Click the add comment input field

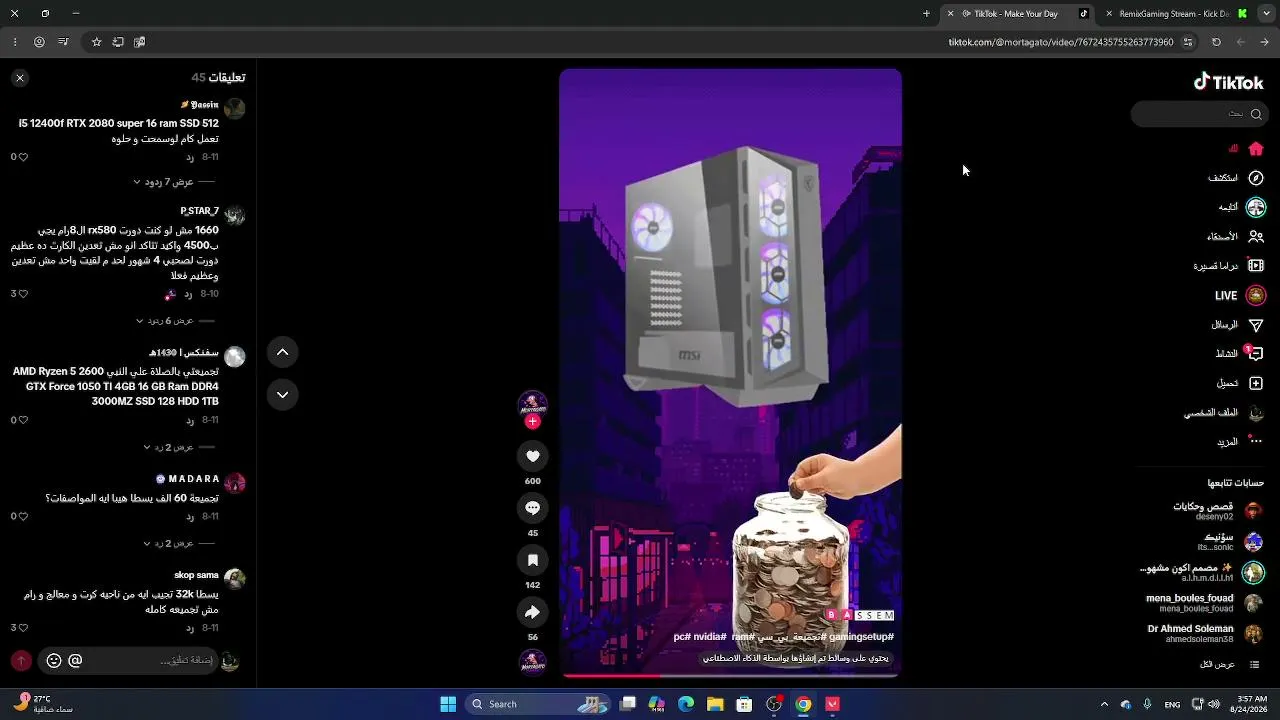click(128, 660)
